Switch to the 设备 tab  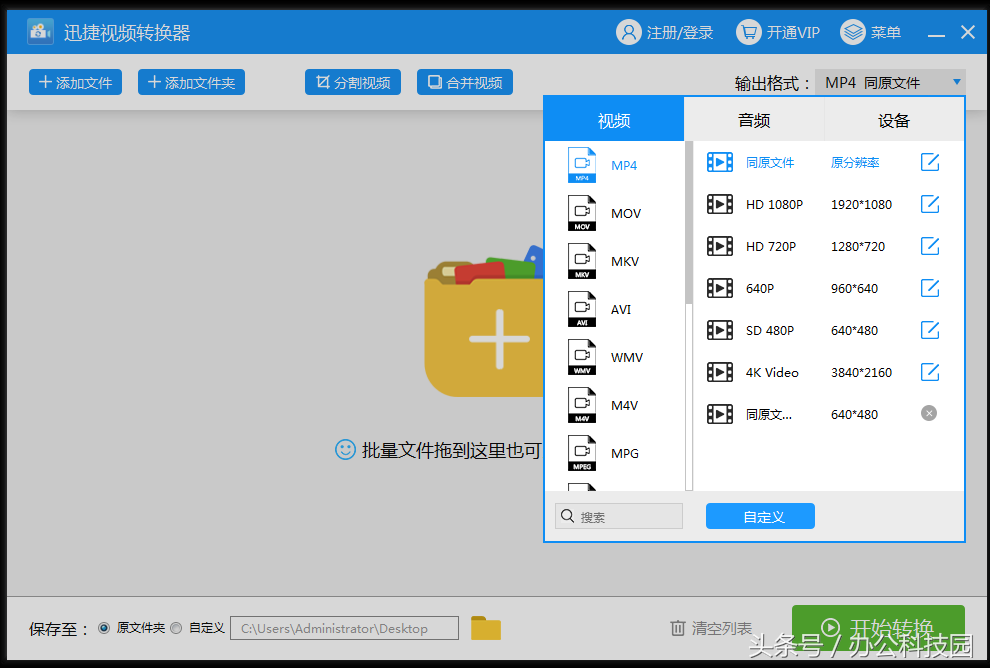coord(894,120)
